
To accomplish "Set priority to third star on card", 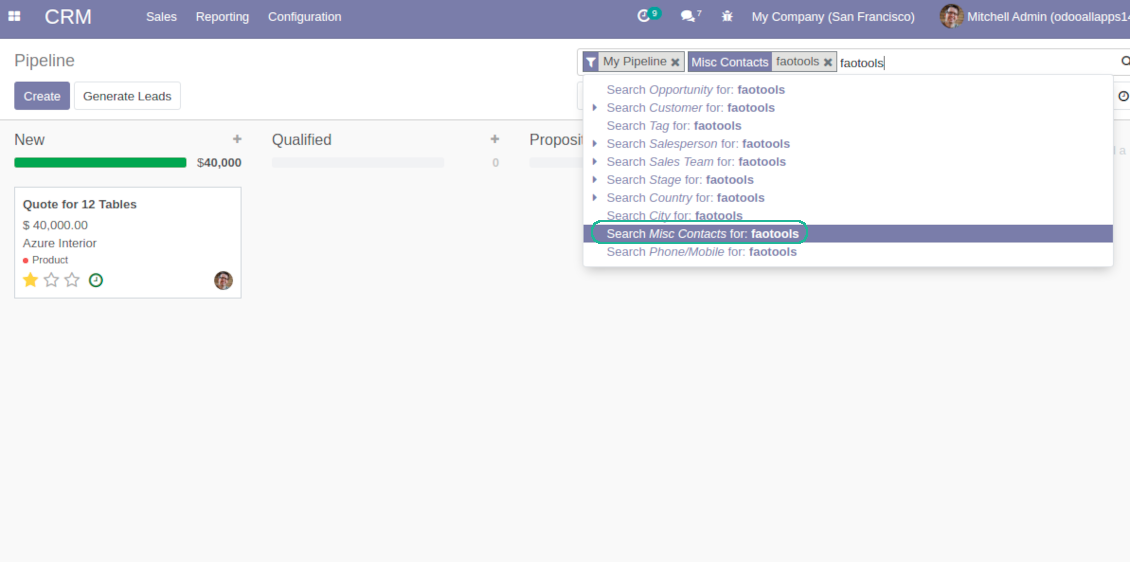I will pyautogui.click(x=72, y=280).
